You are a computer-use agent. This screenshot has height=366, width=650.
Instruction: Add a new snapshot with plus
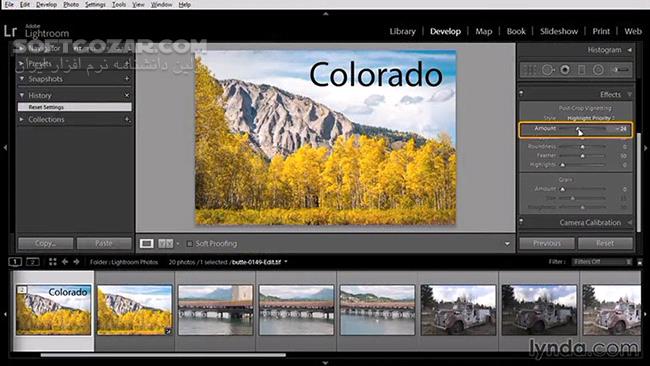coord(127,78)
